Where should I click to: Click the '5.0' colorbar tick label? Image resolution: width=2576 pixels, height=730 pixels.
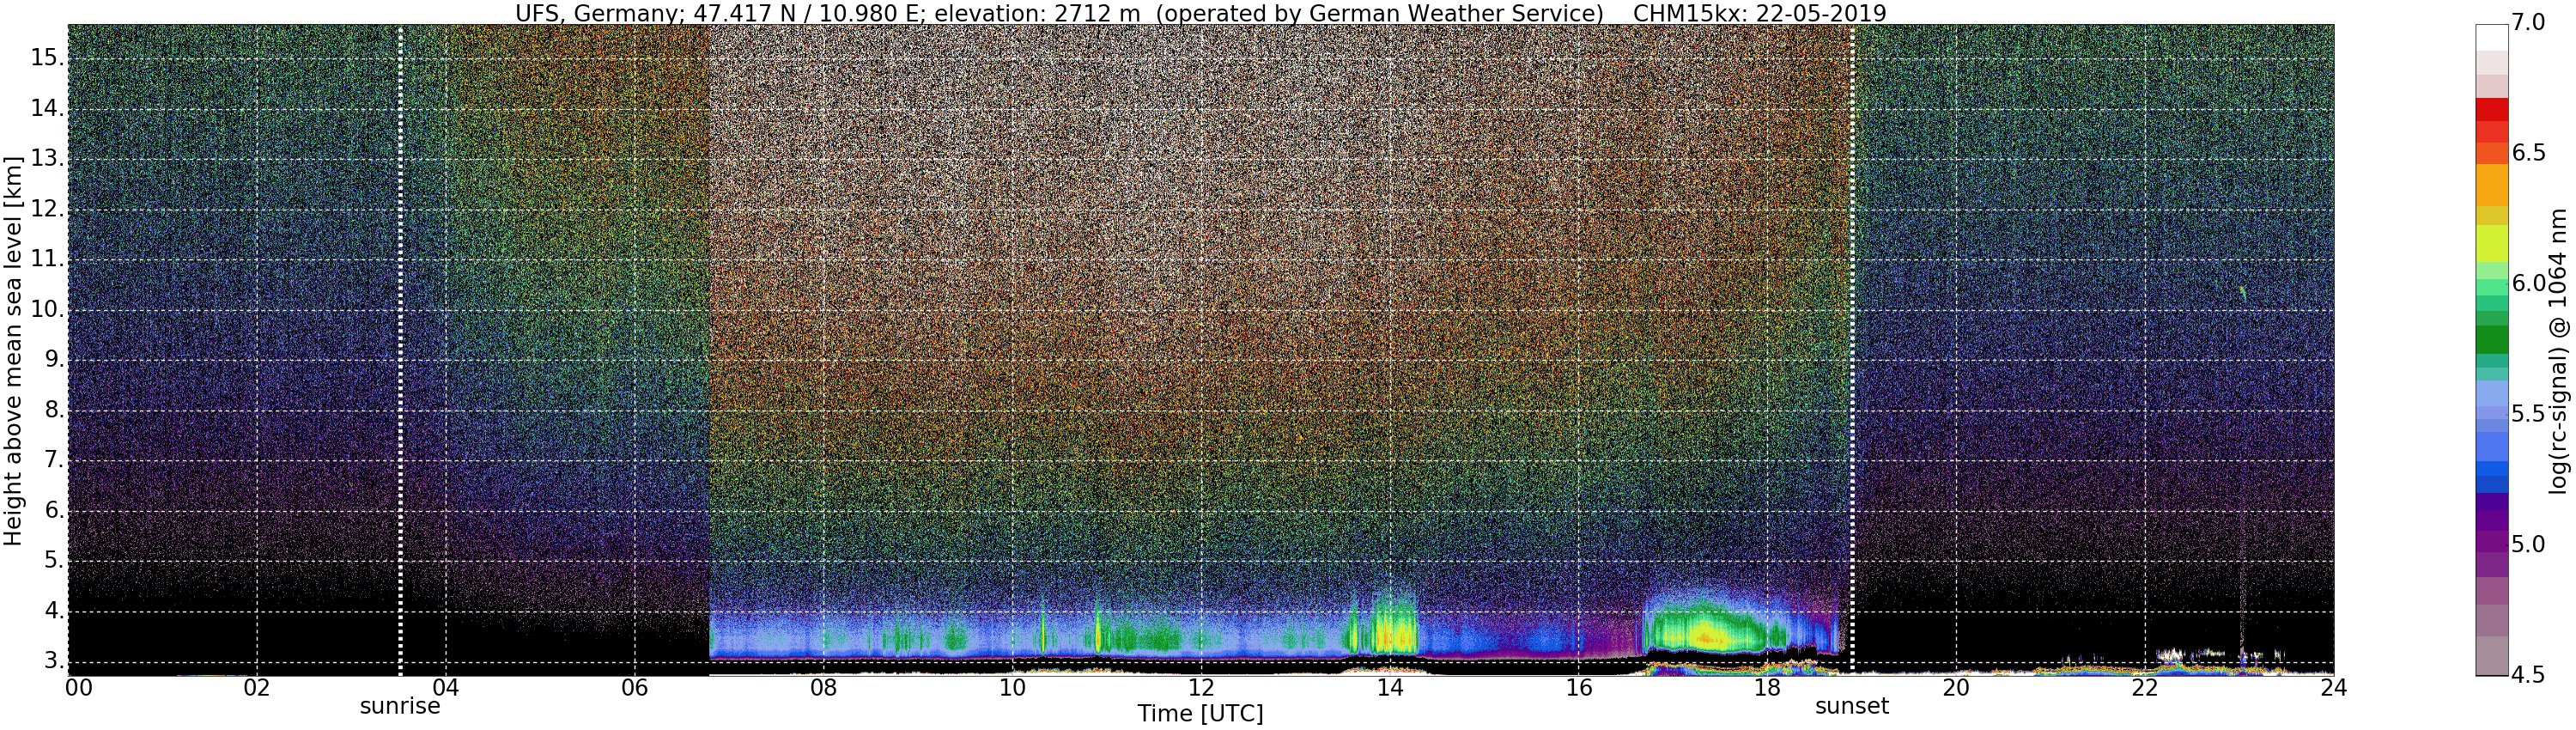[x=2529, y=545]
